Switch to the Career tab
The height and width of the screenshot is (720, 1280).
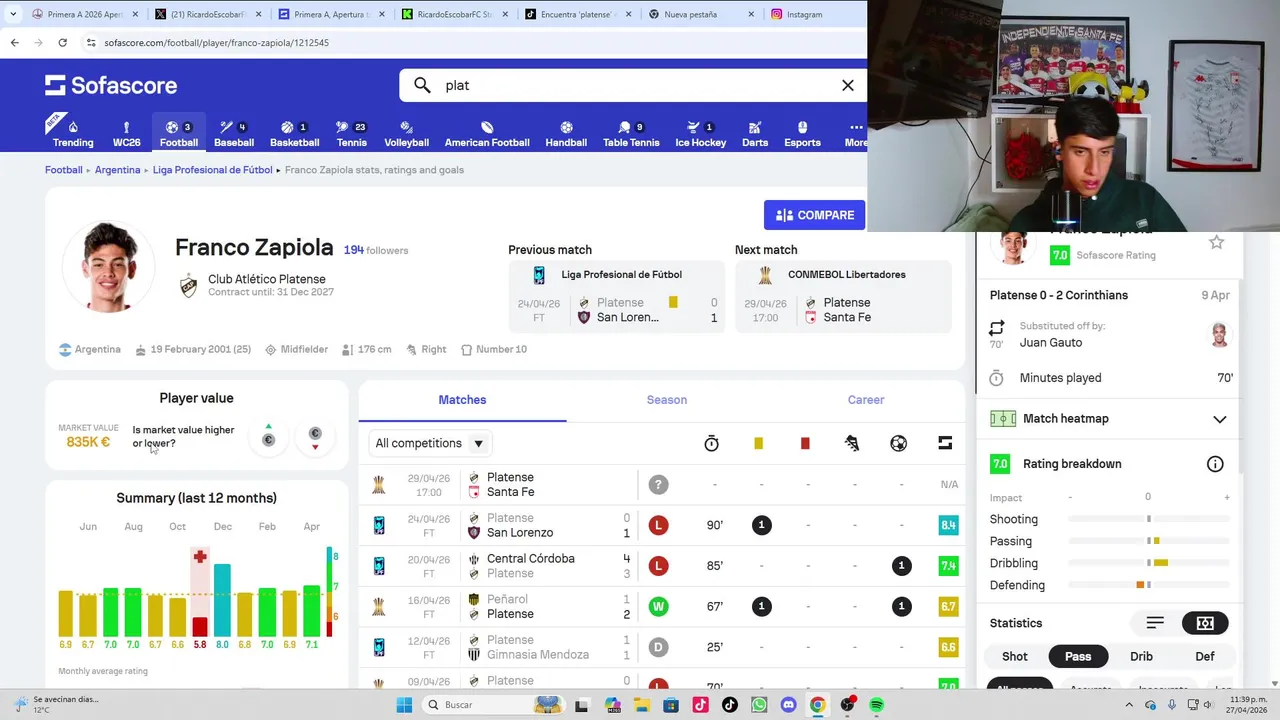pos(866,400)
